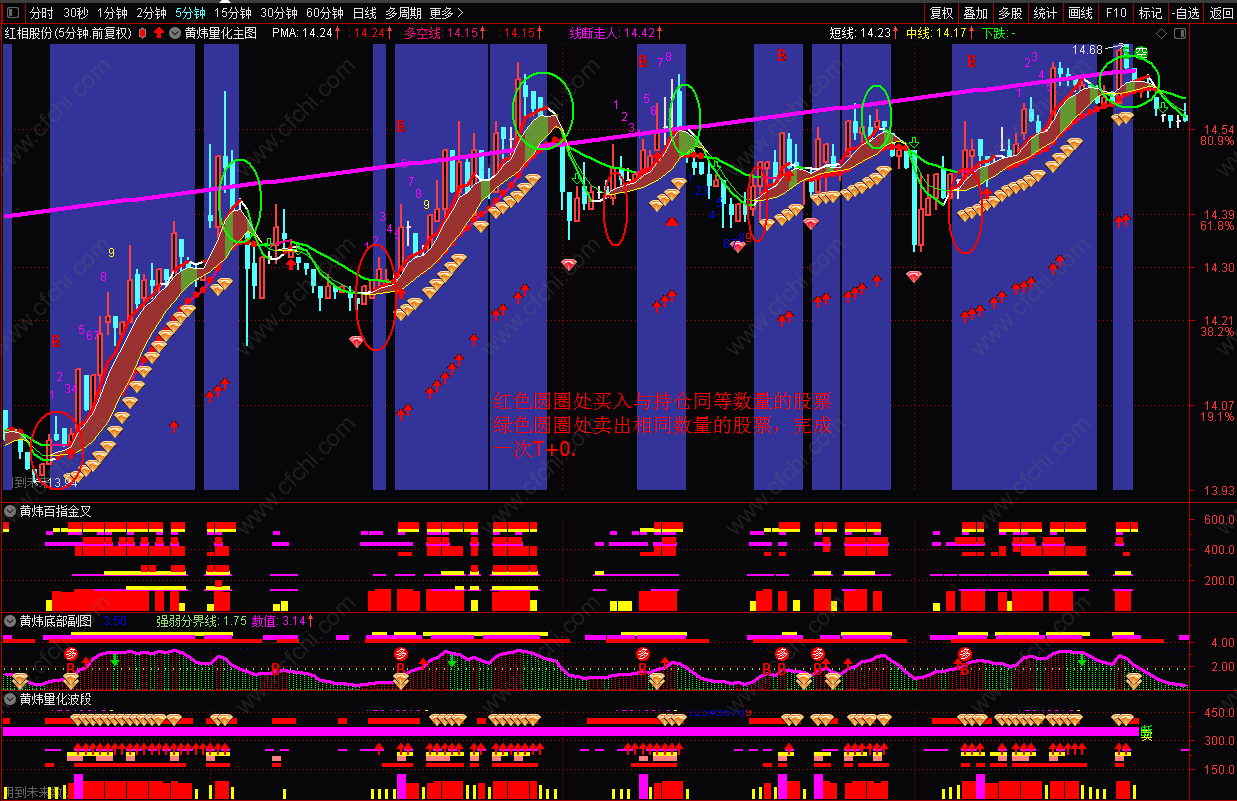
Task: Click the 强弱分界线: 1.75 label
Action: (x=201, y=621)
